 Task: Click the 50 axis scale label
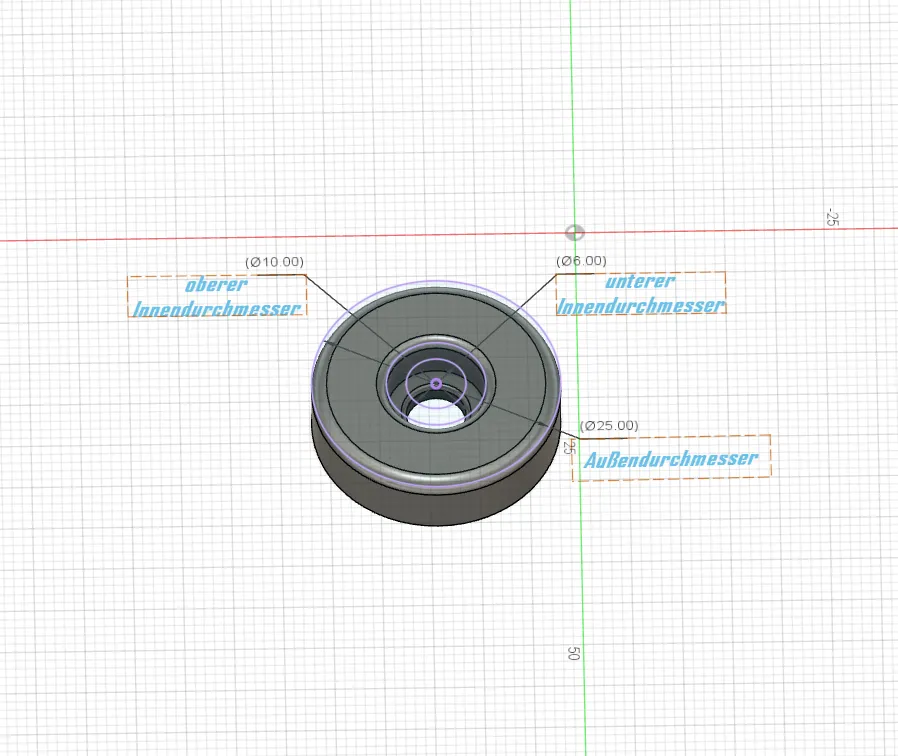(573, 653)
